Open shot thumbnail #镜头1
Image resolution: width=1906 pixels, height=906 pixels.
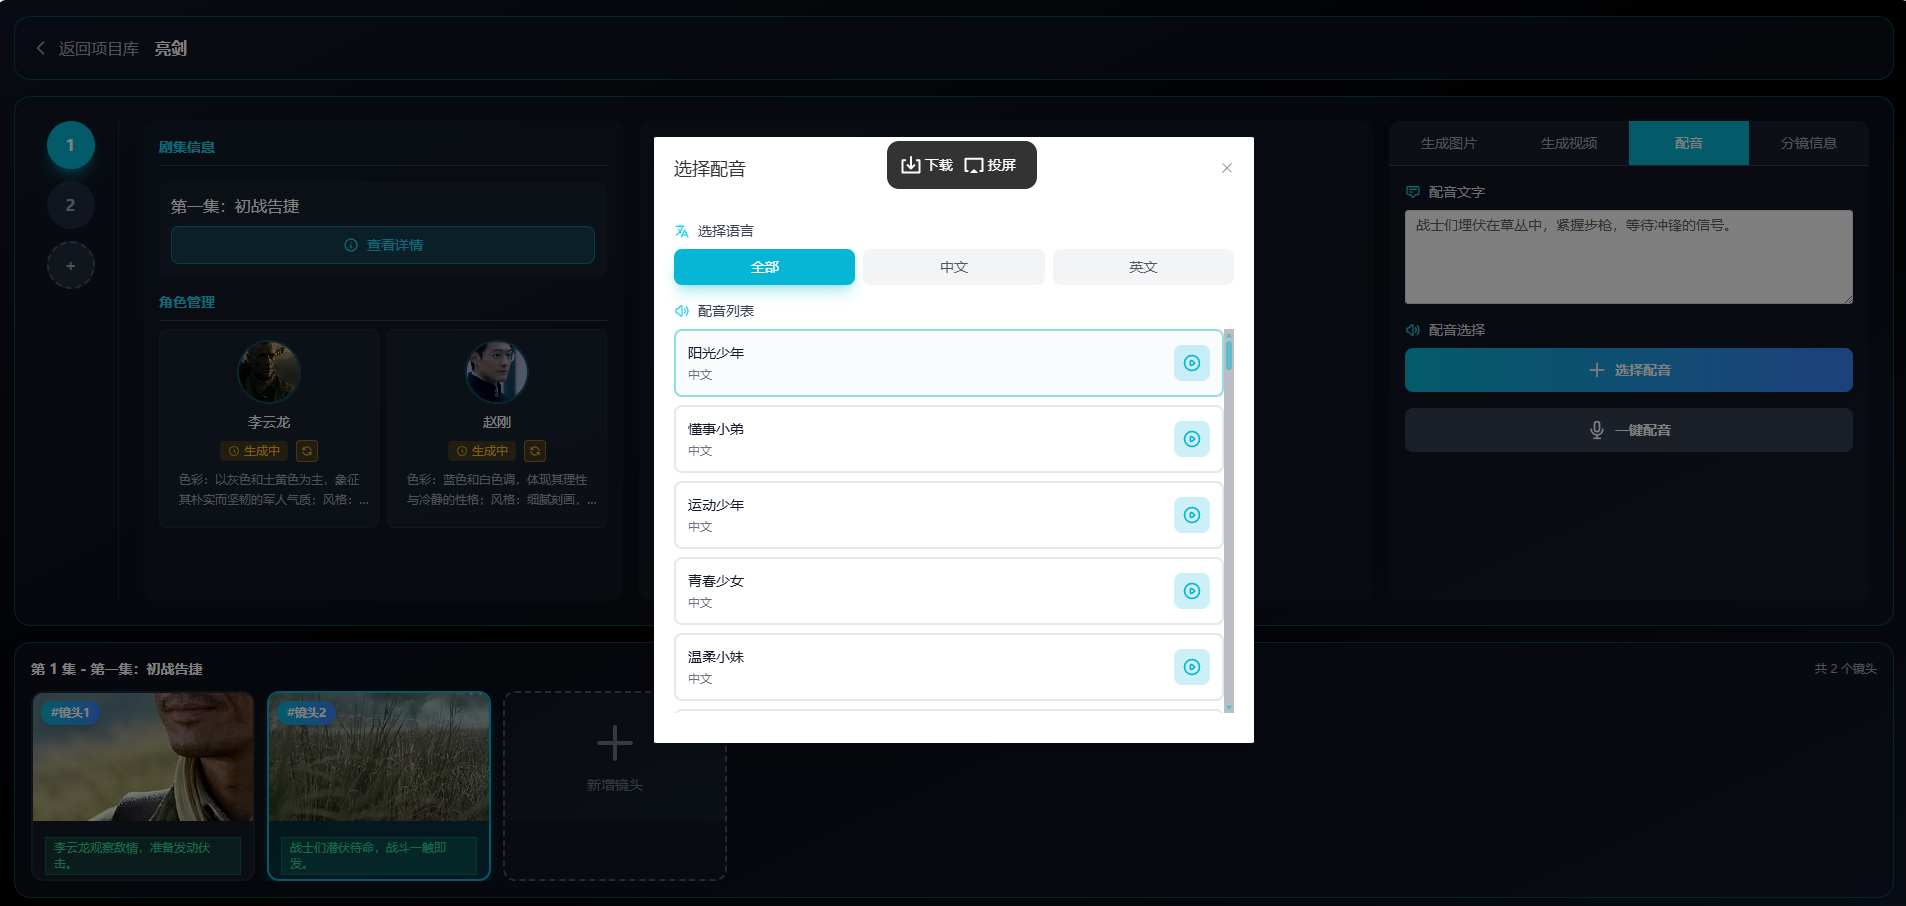[143, 757]
